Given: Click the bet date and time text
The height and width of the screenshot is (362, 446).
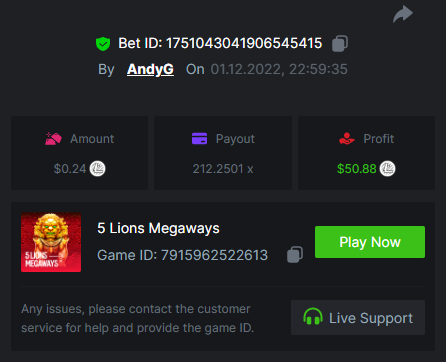Looking at the screenshot, I should (279, 69).
